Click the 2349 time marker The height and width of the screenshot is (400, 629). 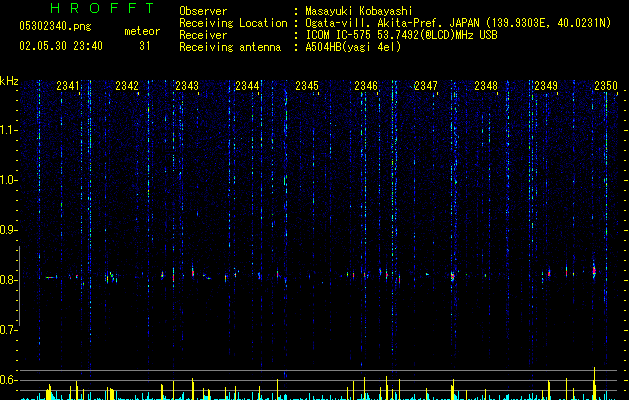tap(546, 85)
